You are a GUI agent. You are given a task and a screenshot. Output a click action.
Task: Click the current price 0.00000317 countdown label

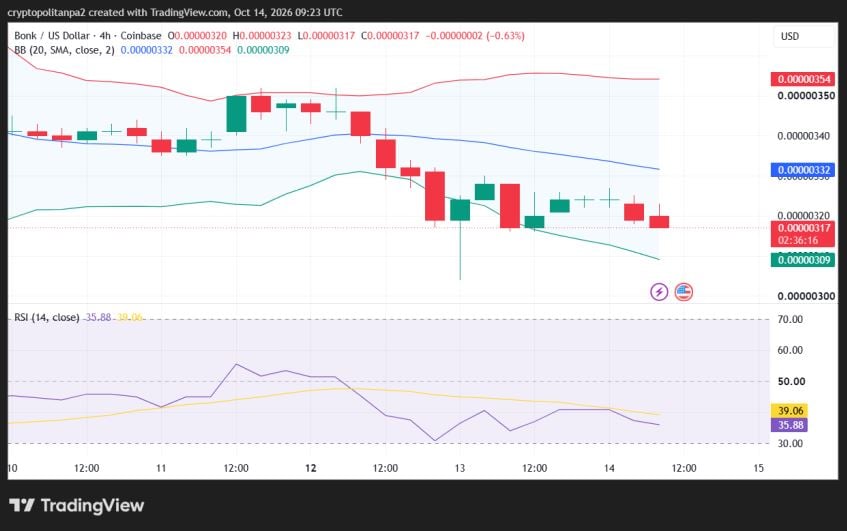point(803,234)
